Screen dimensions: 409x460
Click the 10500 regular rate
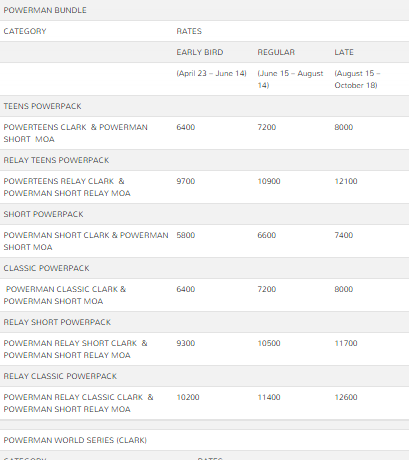click(269, 343)
